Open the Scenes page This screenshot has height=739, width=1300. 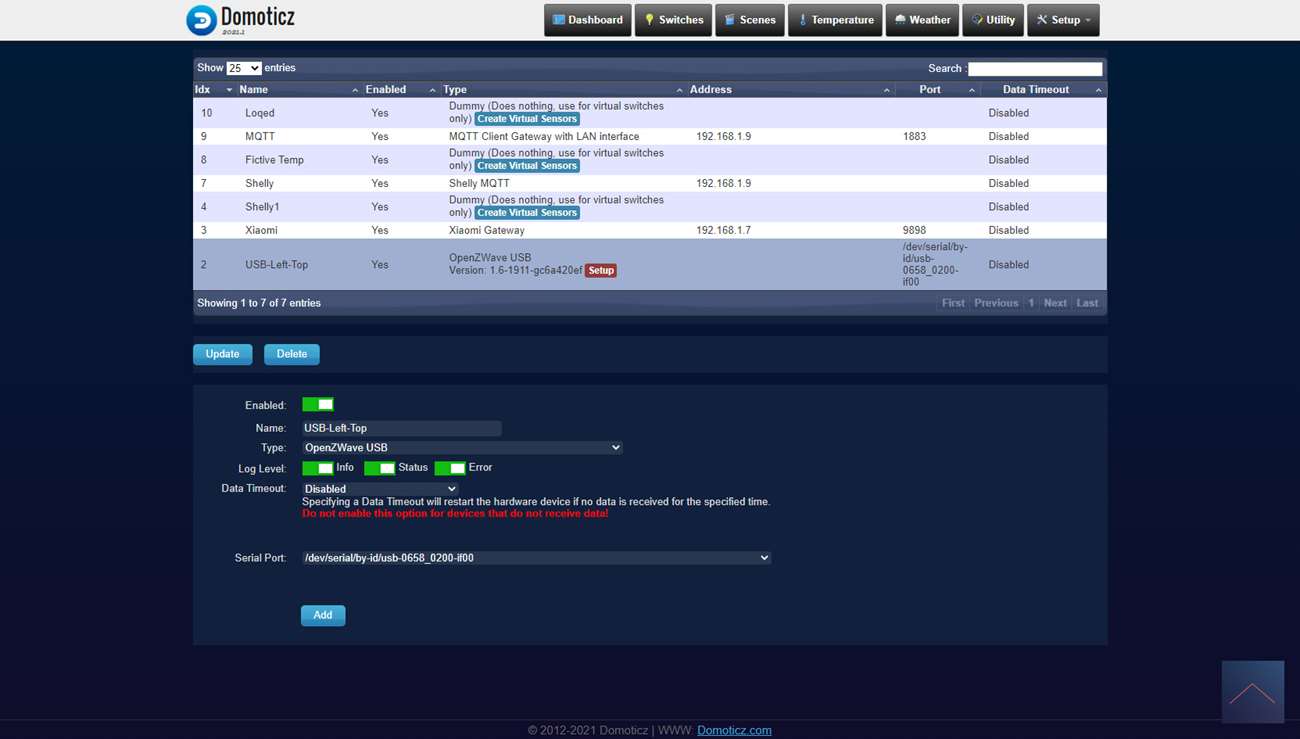tap(749, 20)
